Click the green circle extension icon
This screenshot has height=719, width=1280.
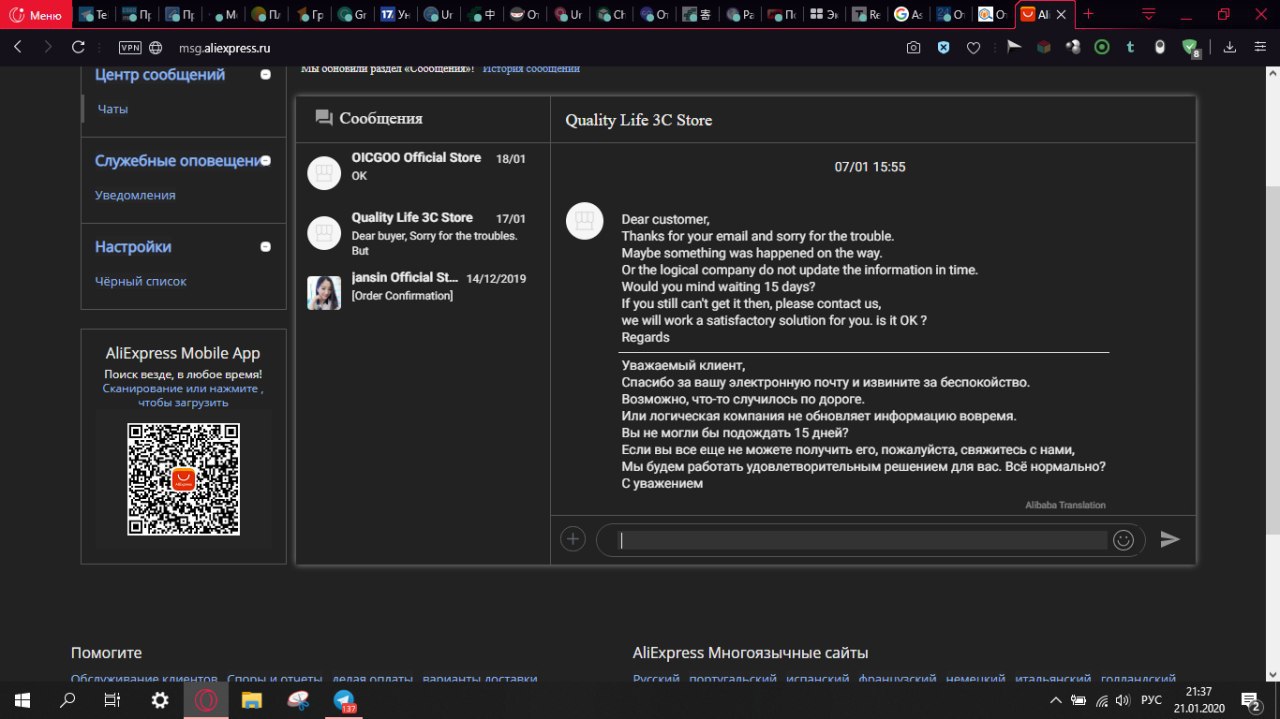click(1102, 46)
